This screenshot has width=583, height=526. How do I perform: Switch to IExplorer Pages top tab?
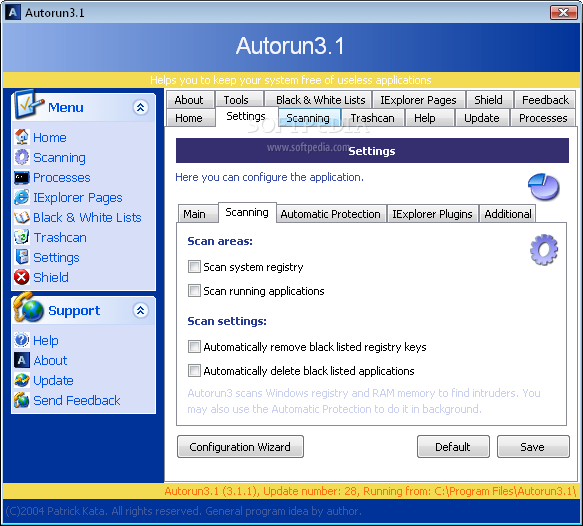coord(418,100)
